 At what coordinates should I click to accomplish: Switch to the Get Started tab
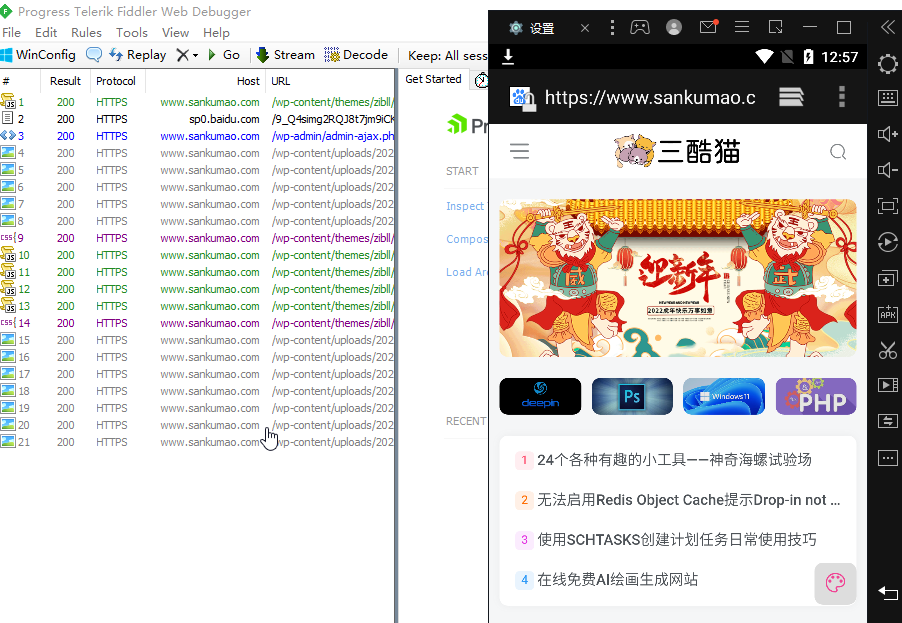(x=433, y=79)
